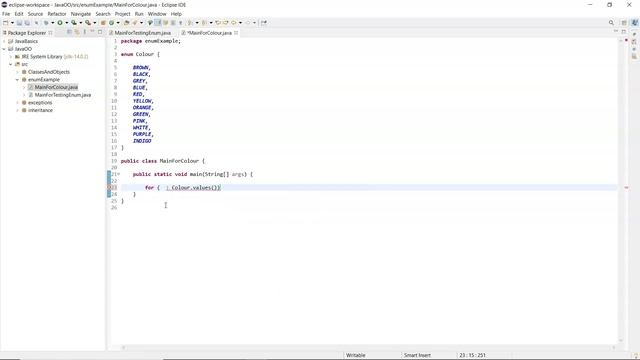640x360 pixels.
Task: Expand the JavaBasics project
Action: 4,41
